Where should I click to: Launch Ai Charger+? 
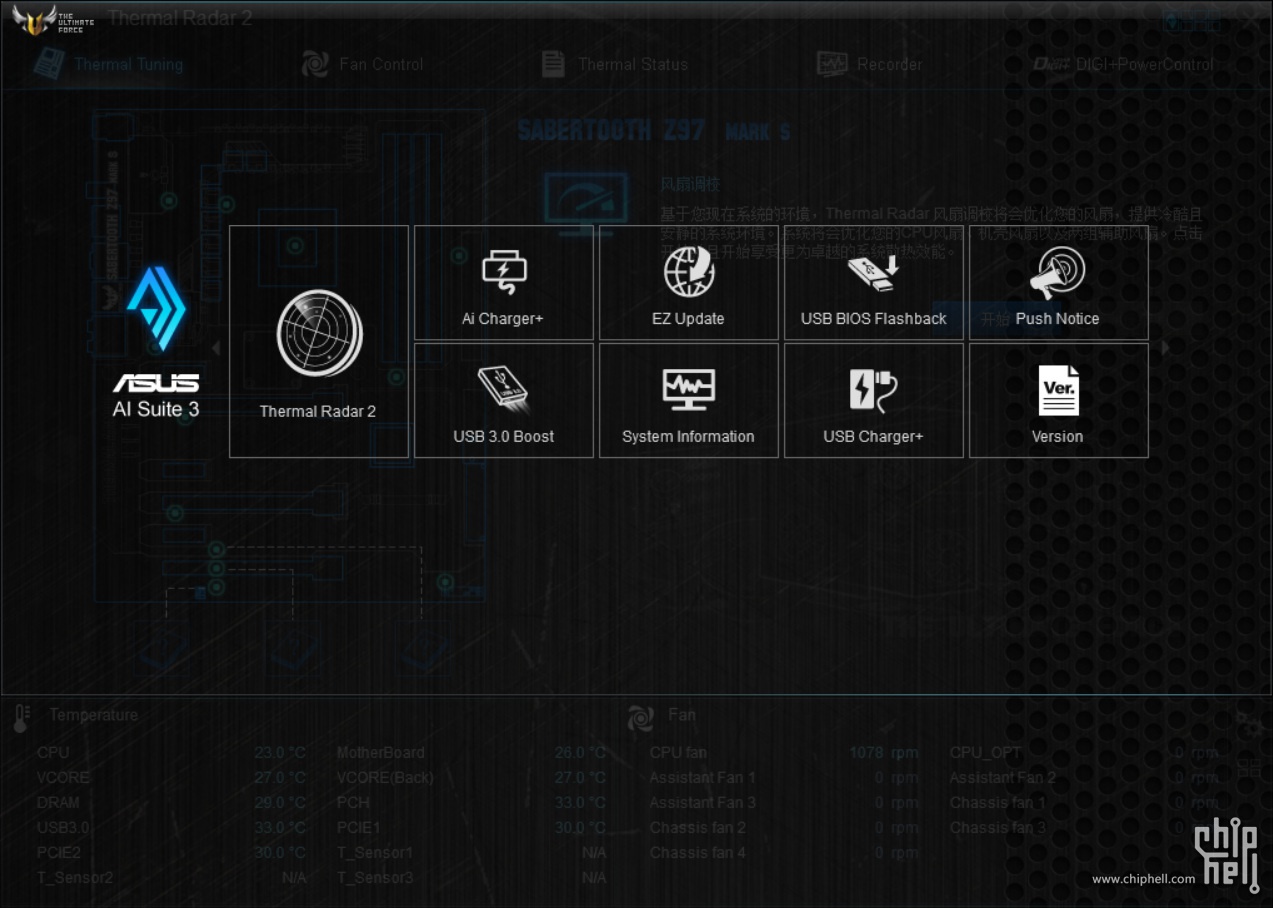(504, 283)
